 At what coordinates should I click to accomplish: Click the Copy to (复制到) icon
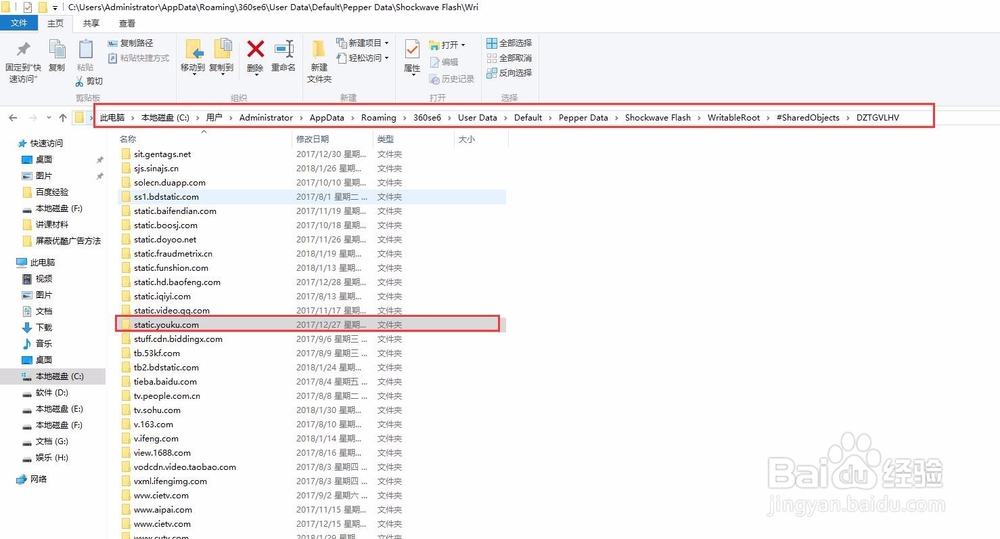coord(222,50)
